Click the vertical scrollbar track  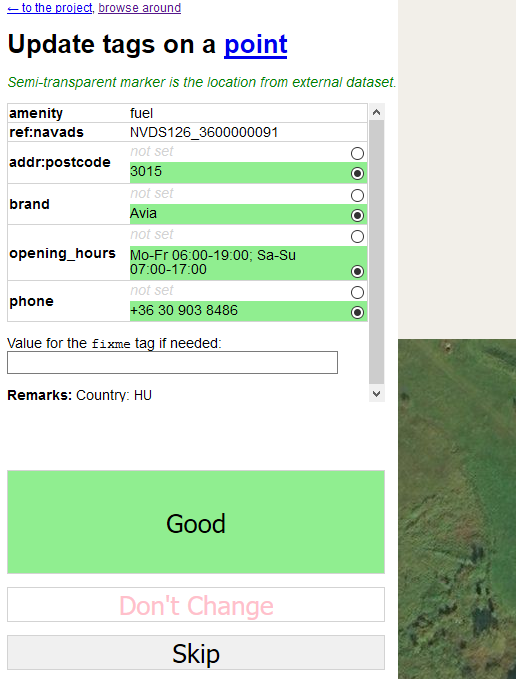pos(377,252)
